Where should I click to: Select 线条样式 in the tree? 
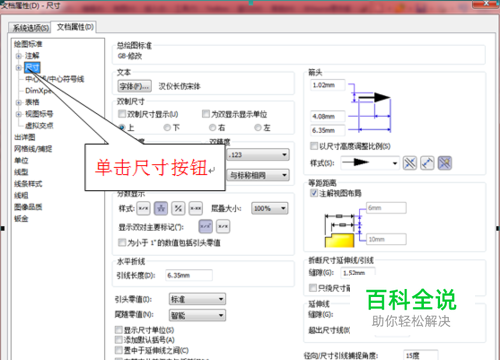28,184
